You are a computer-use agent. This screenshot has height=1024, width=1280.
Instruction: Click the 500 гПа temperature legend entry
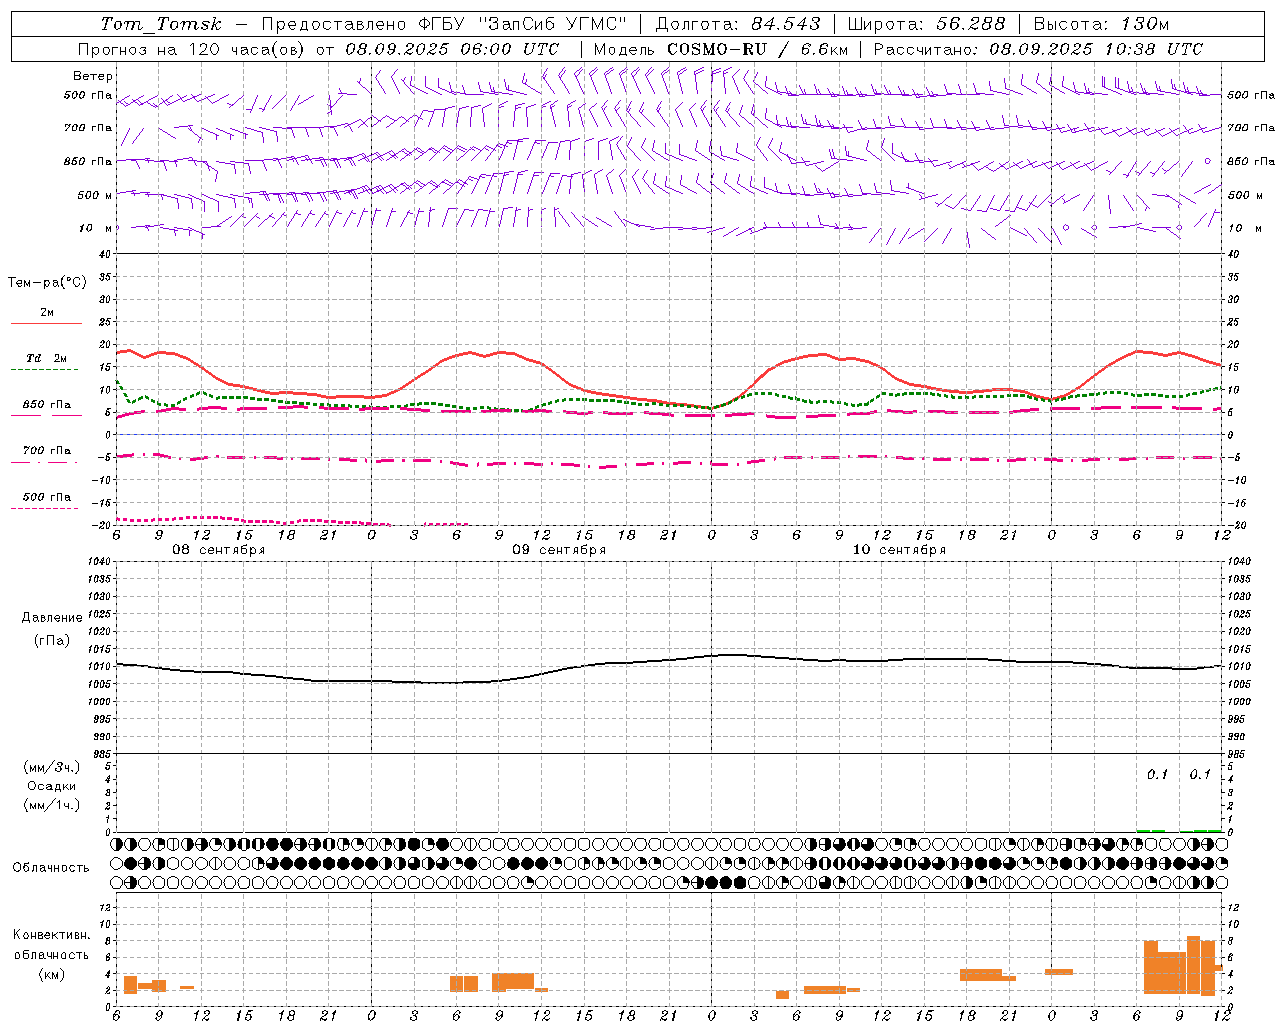(x=46, y=501)
